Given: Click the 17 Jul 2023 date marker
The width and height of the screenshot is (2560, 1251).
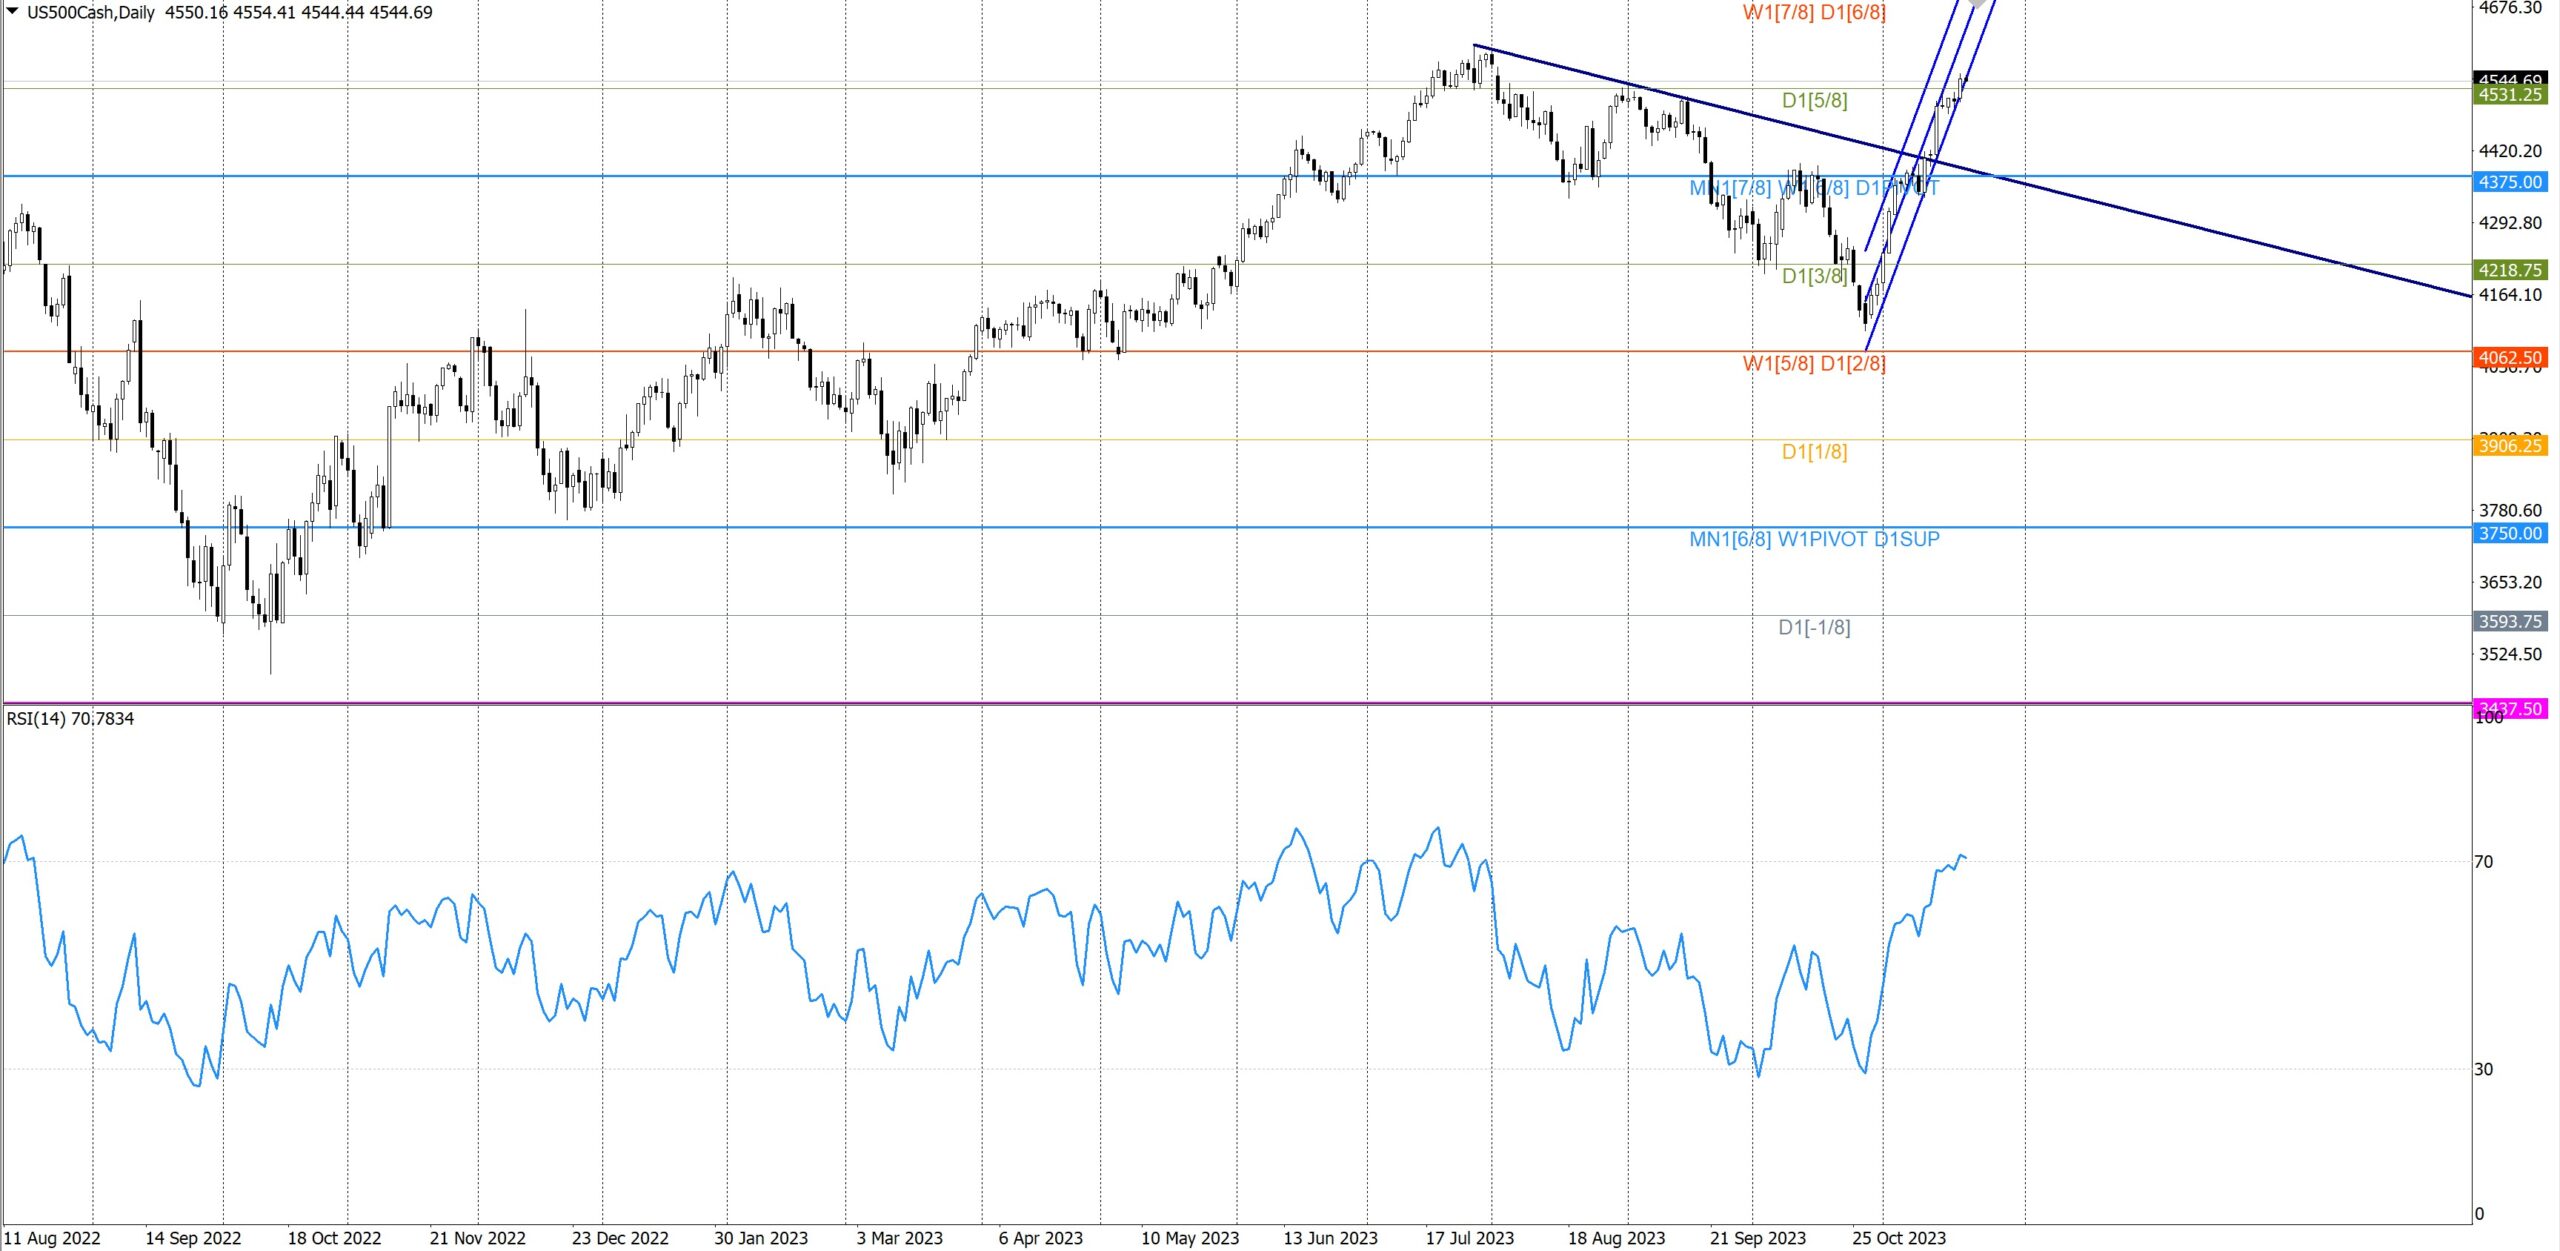Looking at the screenshot, I should point(1469,1238).
